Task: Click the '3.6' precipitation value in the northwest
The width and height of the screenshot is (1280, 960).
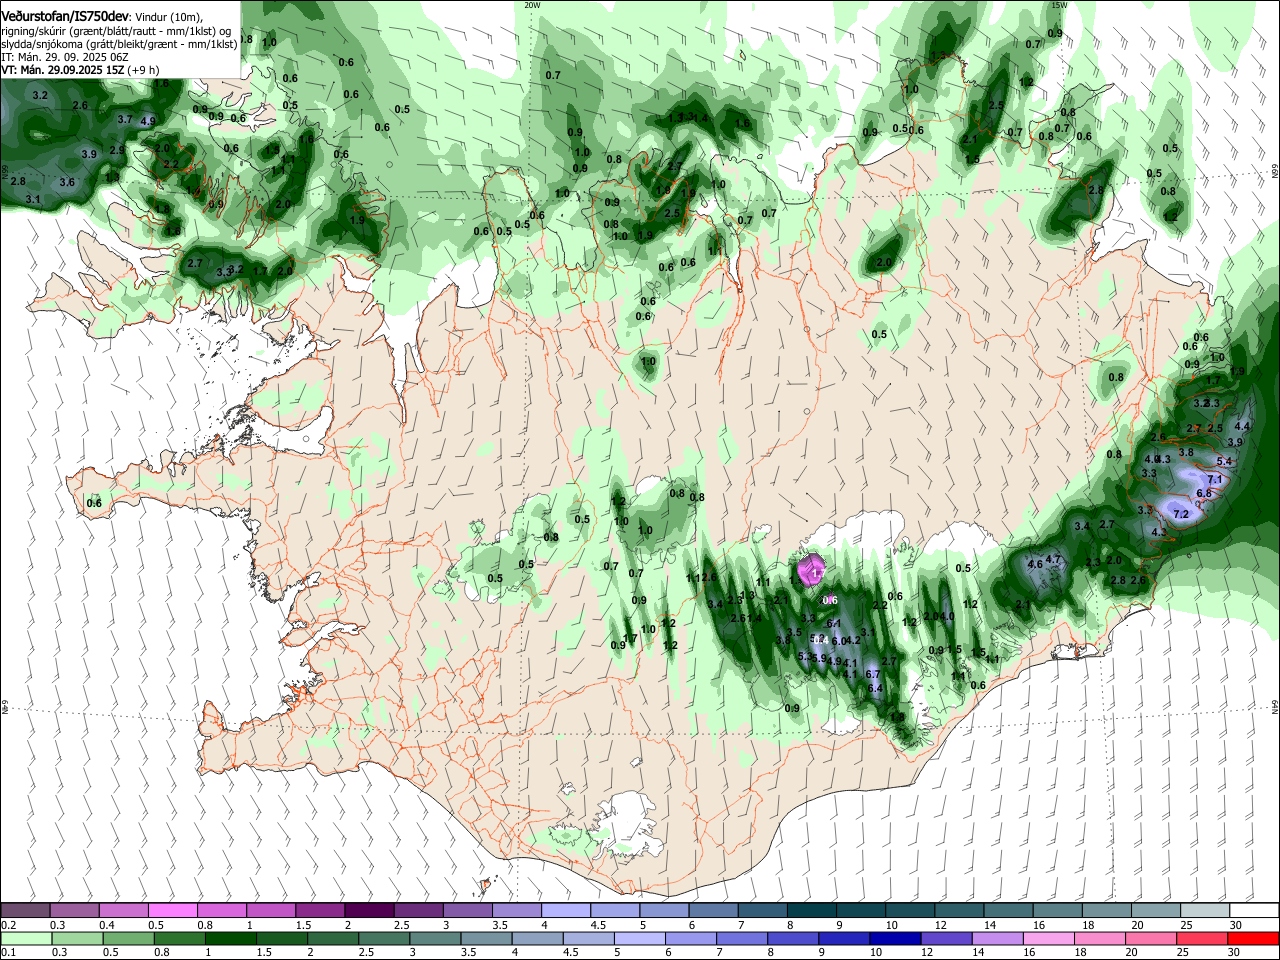Action: [x=67, y=182]
